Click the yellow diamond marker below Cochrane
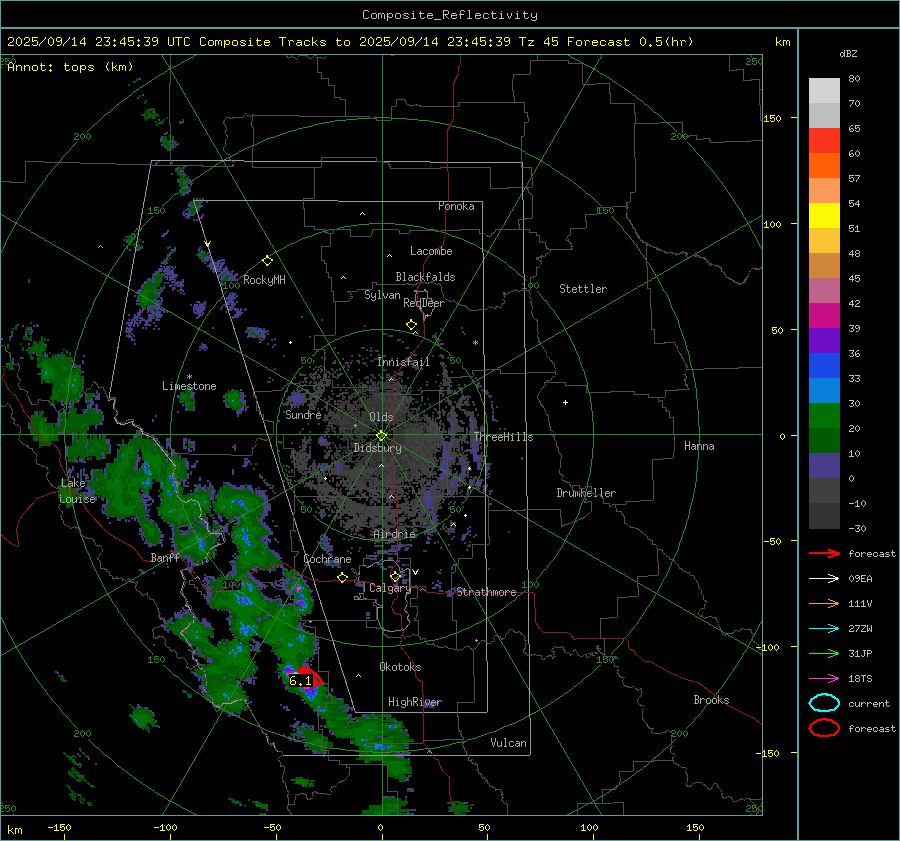Screen dimensions: 900x841 (x=343, y=577)
